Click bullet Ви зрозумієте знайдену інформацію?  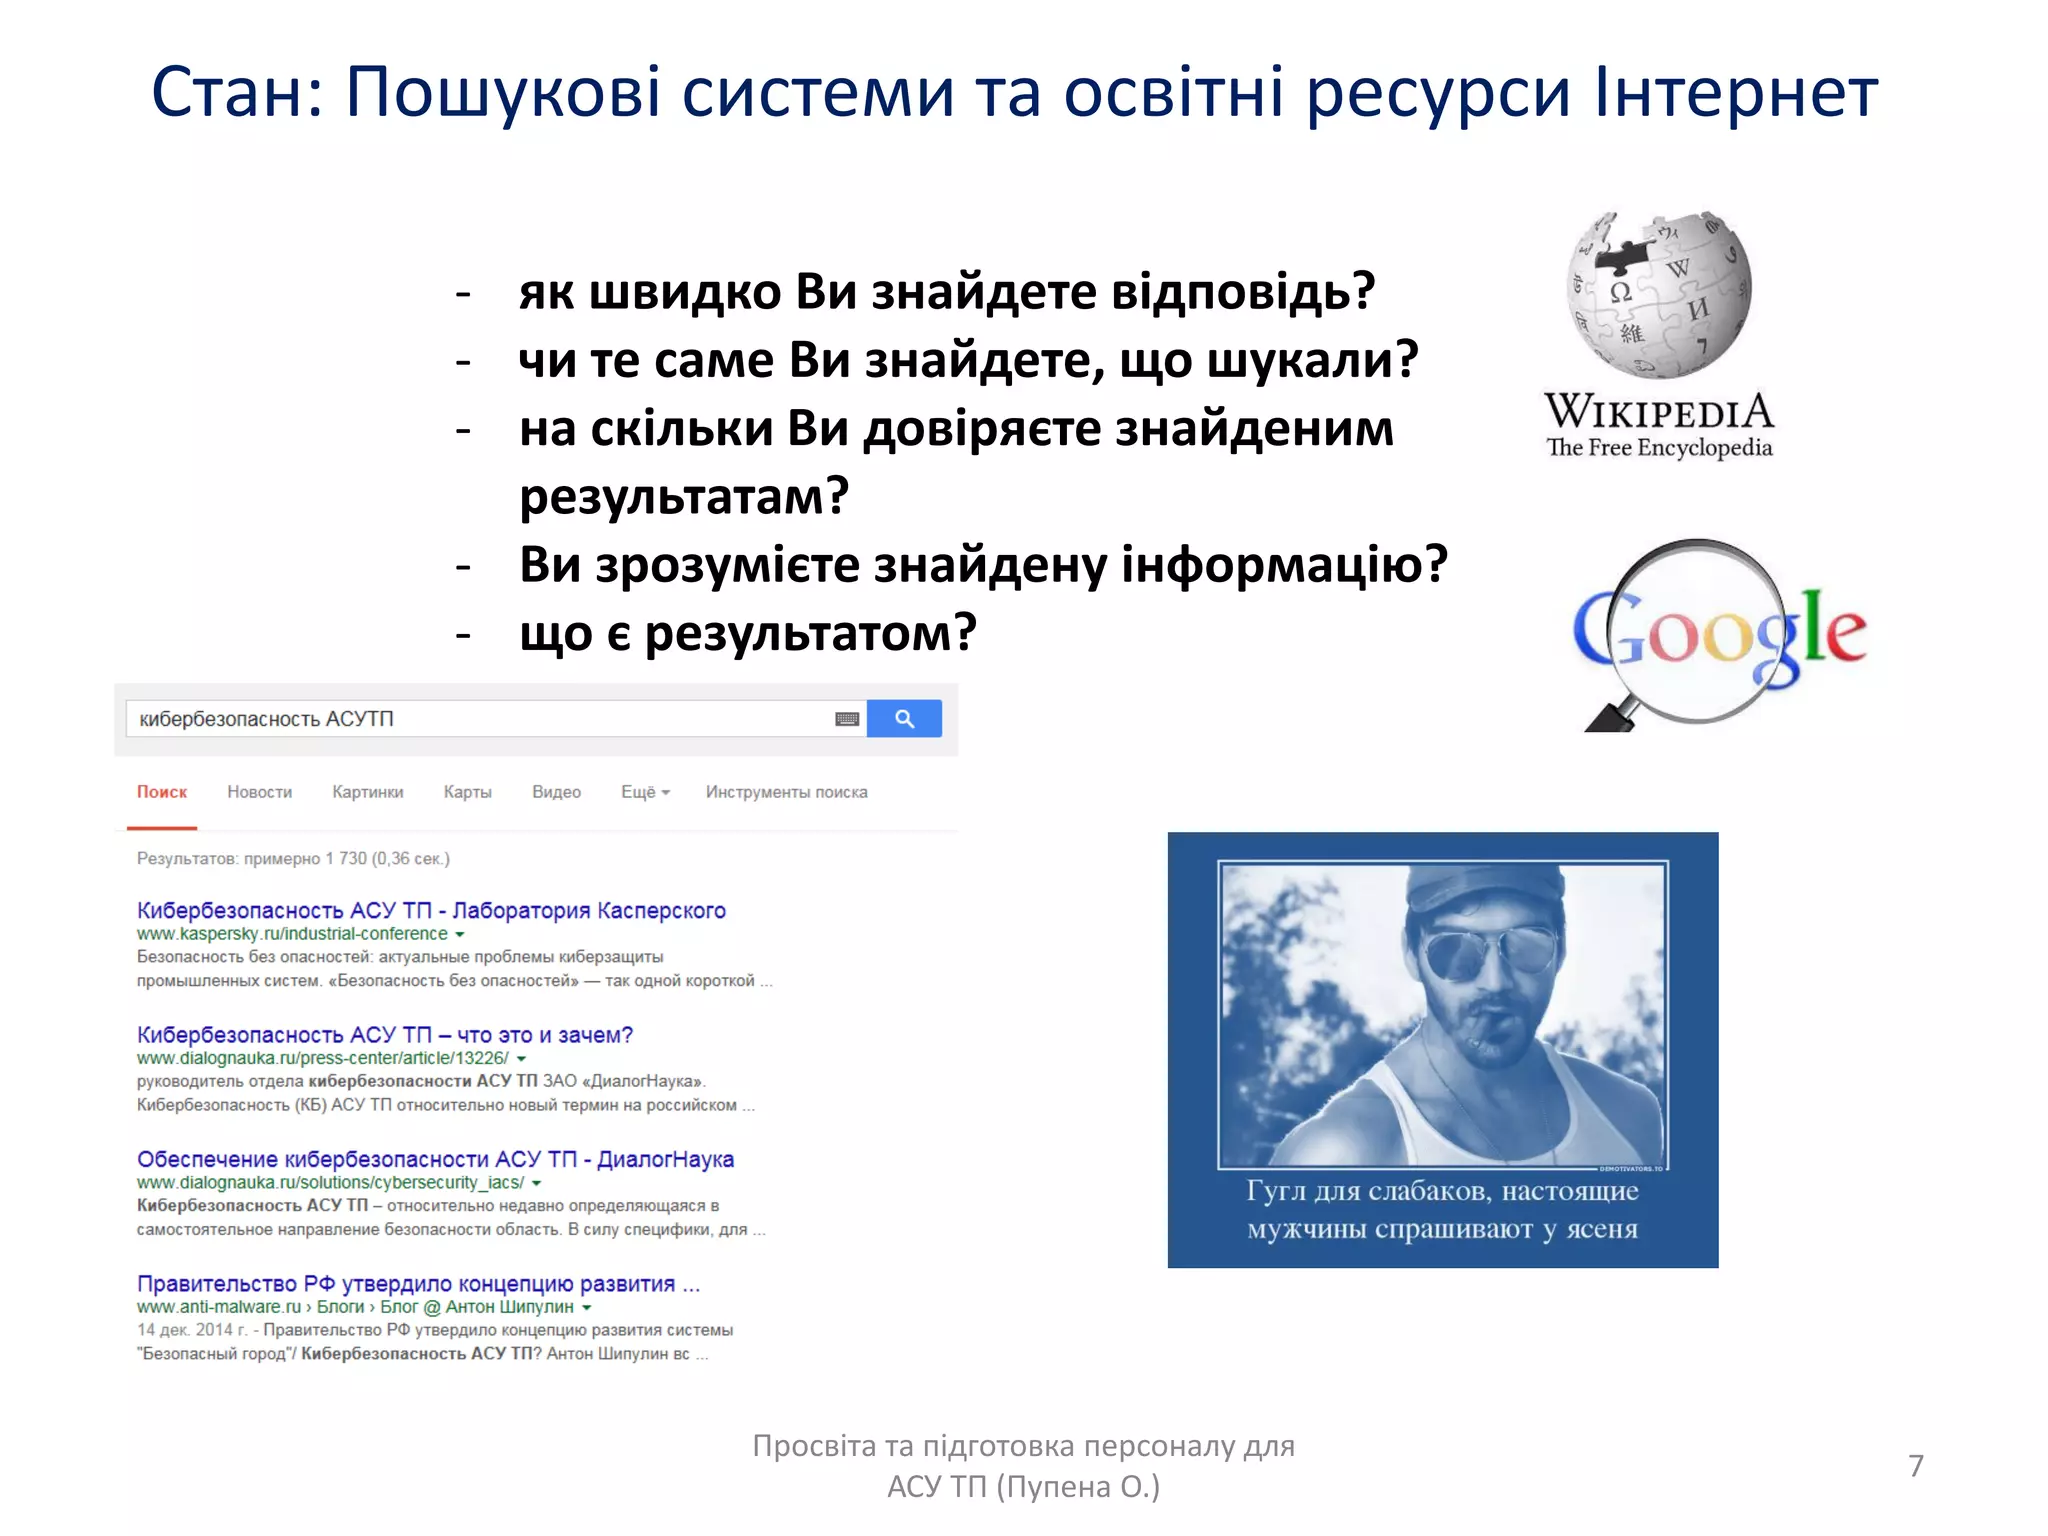click(983, 565)
